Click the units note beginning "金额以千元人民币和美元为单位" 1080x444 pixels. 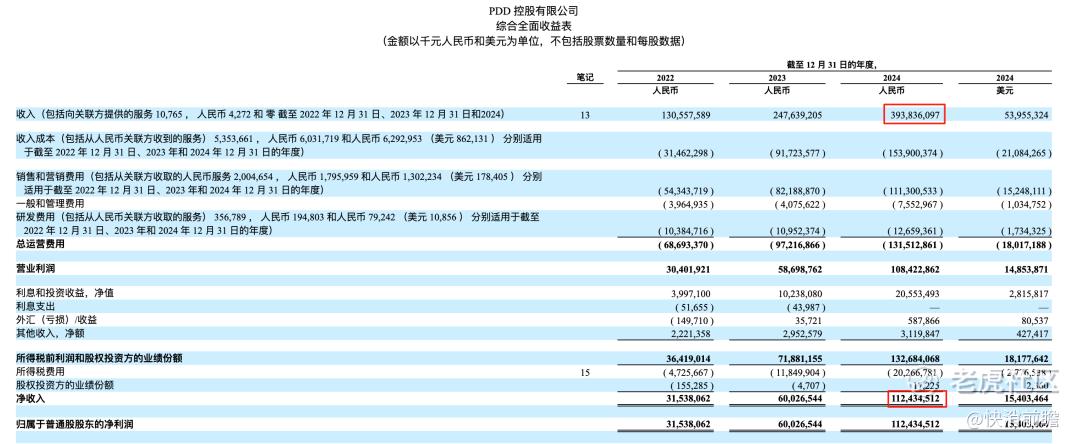(x=534, y=41)
